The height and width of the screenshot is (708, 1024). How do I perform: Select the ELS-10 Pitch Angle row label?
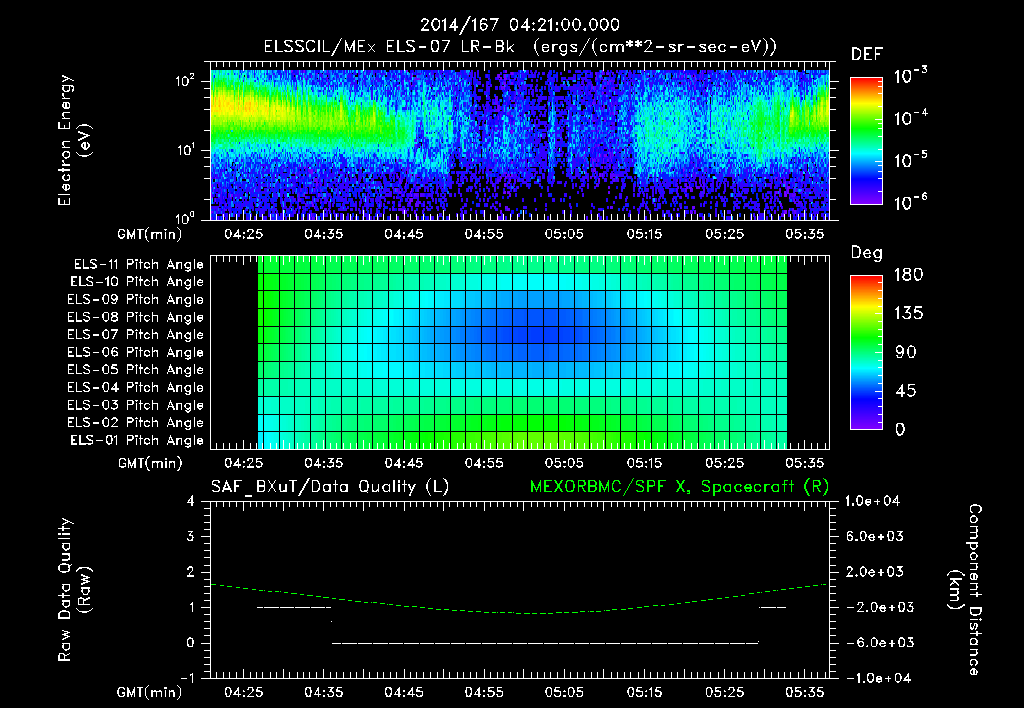tap(137, 282)
